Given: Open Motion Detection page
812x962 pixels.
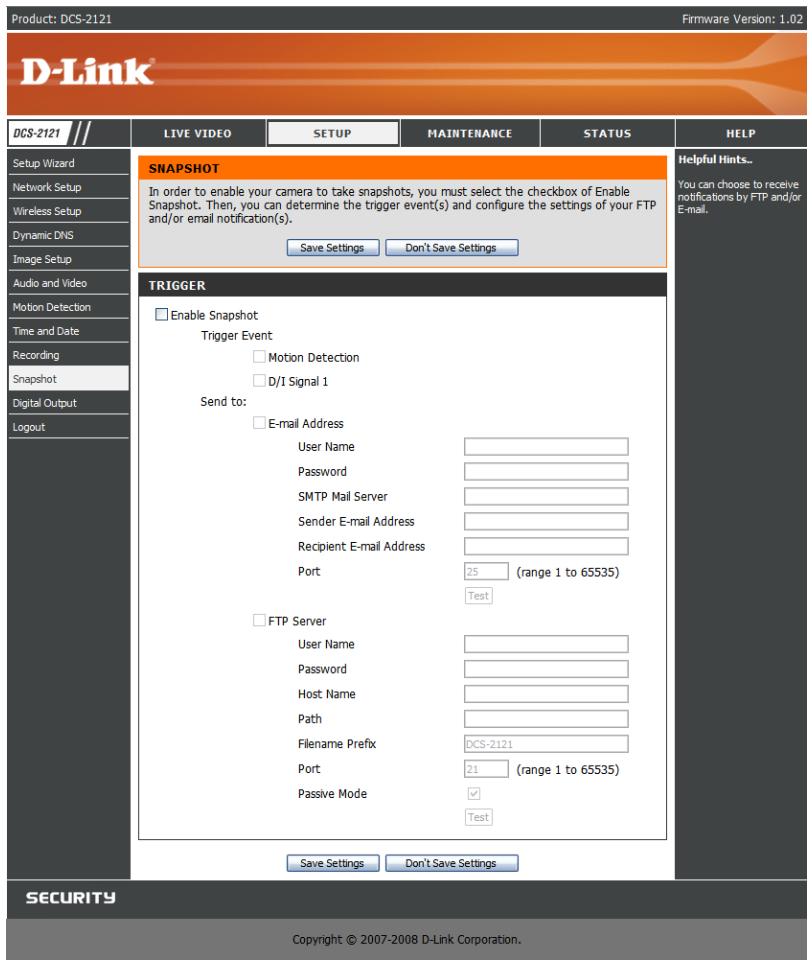Looking at the screenshot, I should click(x=69, y=307).
